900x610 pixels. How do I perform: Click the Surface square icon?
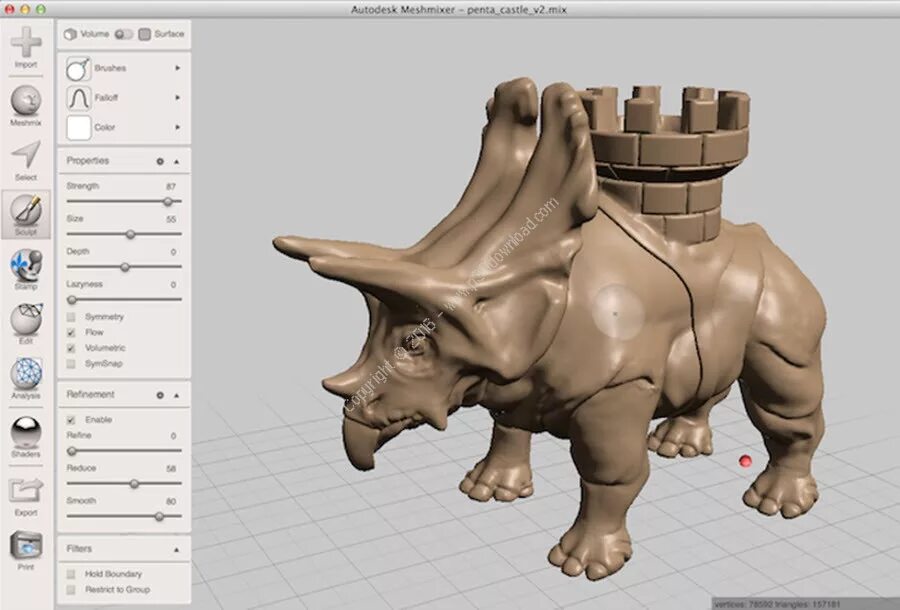click(x=145, y=34)
